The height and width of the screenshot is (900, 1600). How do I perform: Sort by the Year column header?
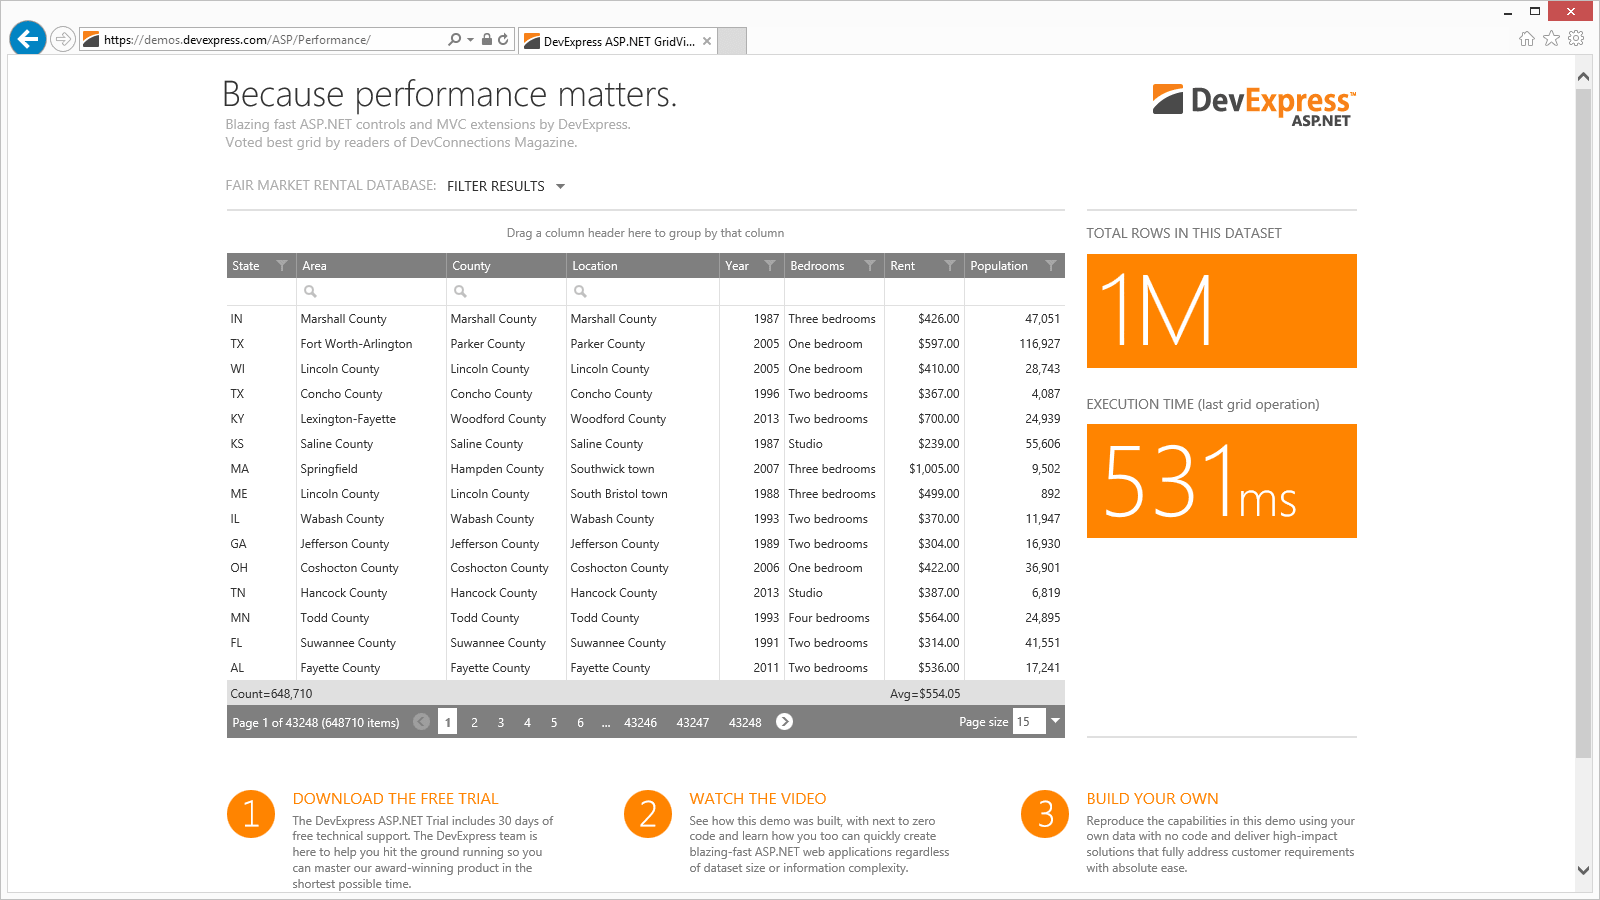click(x=737, y=266)
